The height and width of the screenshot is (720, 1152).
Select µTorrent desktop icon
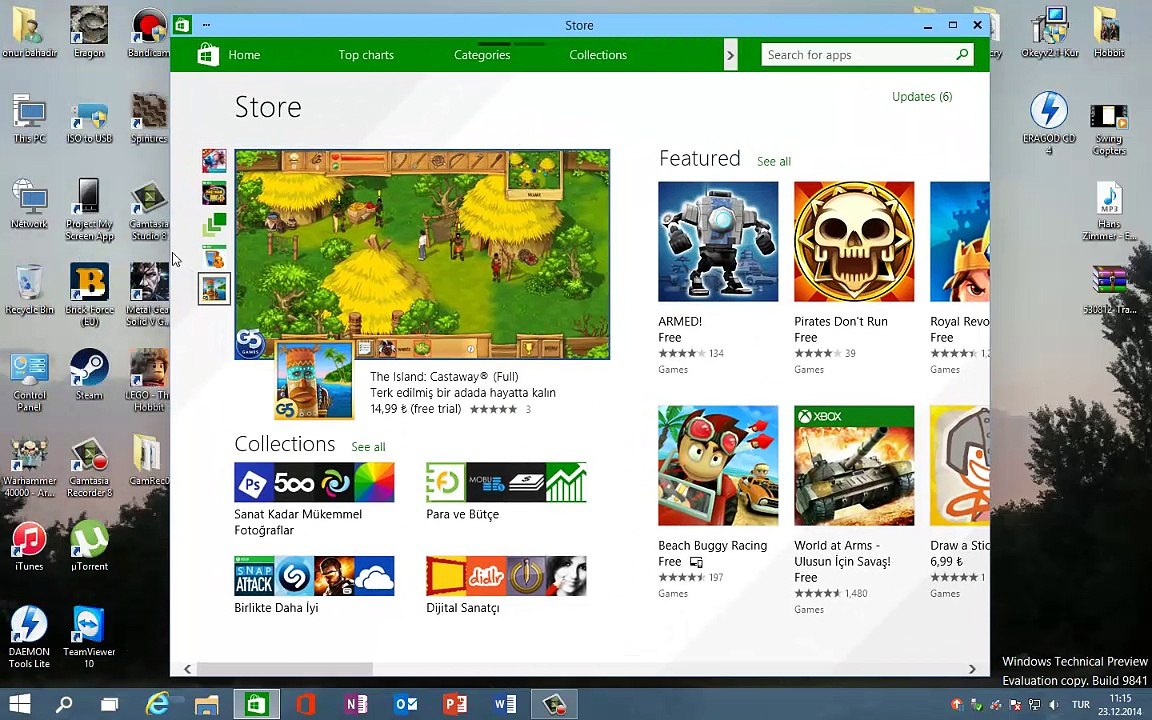click(89, 546)
